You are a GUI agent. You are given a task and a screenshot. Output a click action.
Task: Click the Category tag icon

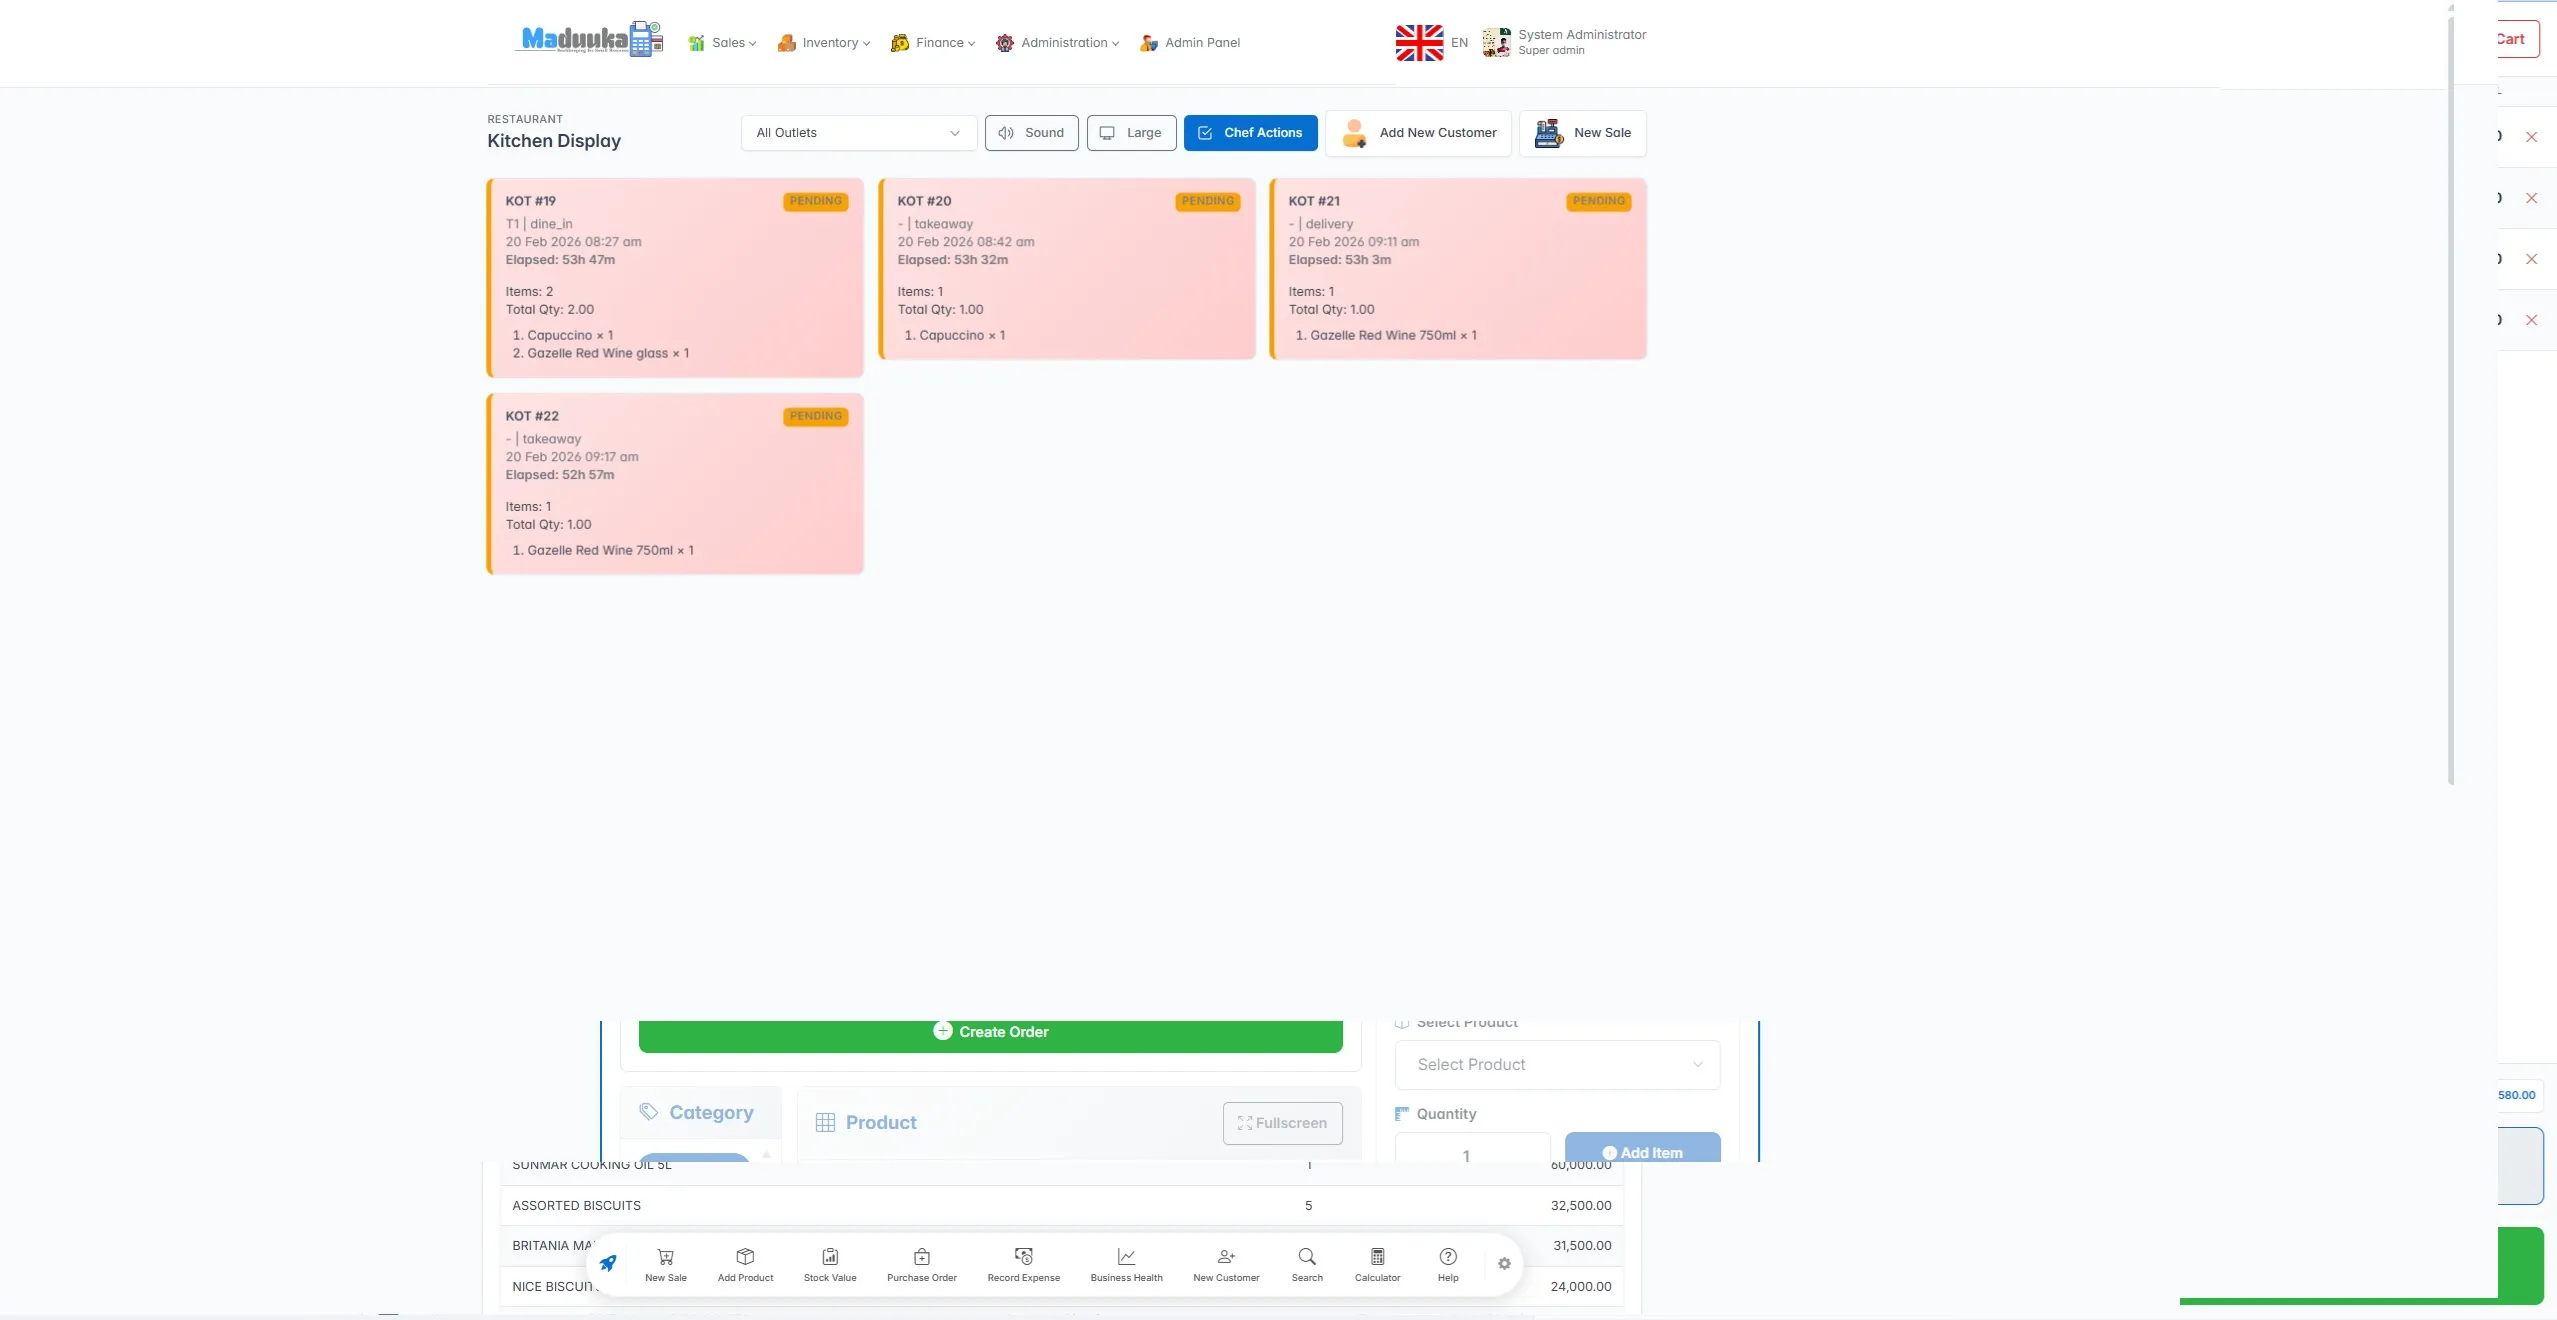(x=648, y=1112)
